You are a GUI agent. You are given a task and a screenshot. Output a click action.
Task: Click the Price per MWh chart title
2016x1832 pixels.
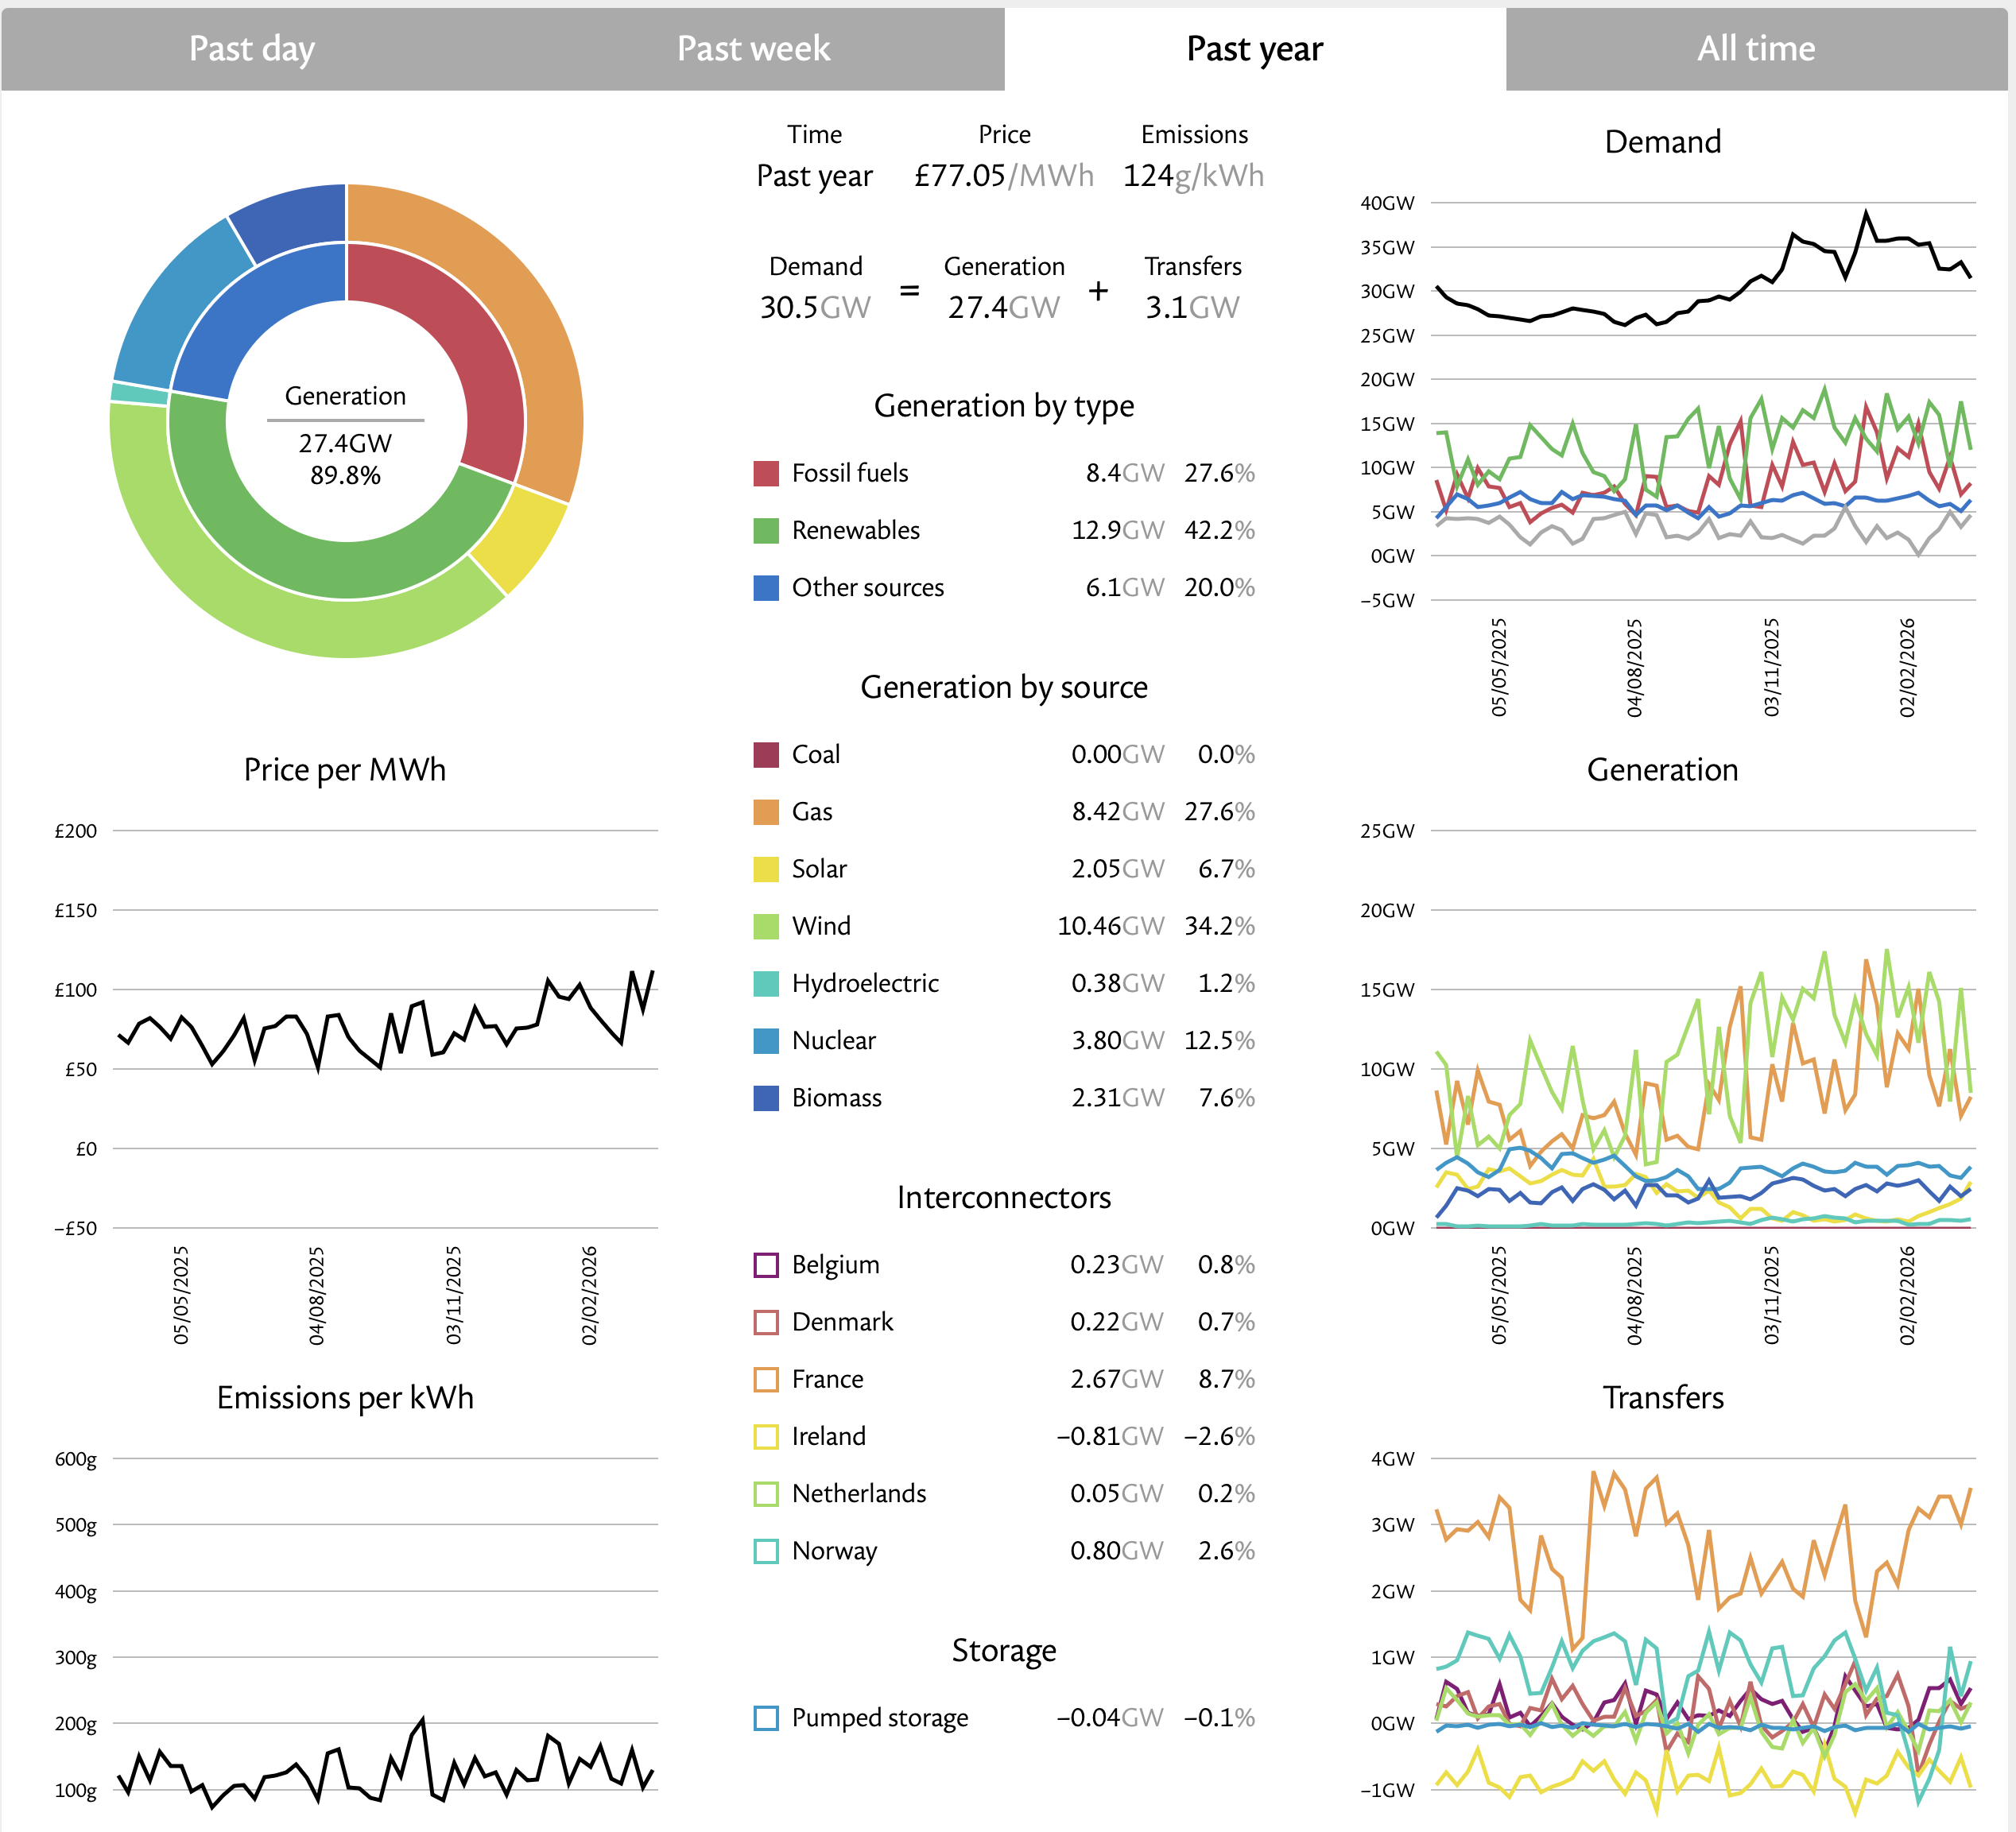coord(344,770)
